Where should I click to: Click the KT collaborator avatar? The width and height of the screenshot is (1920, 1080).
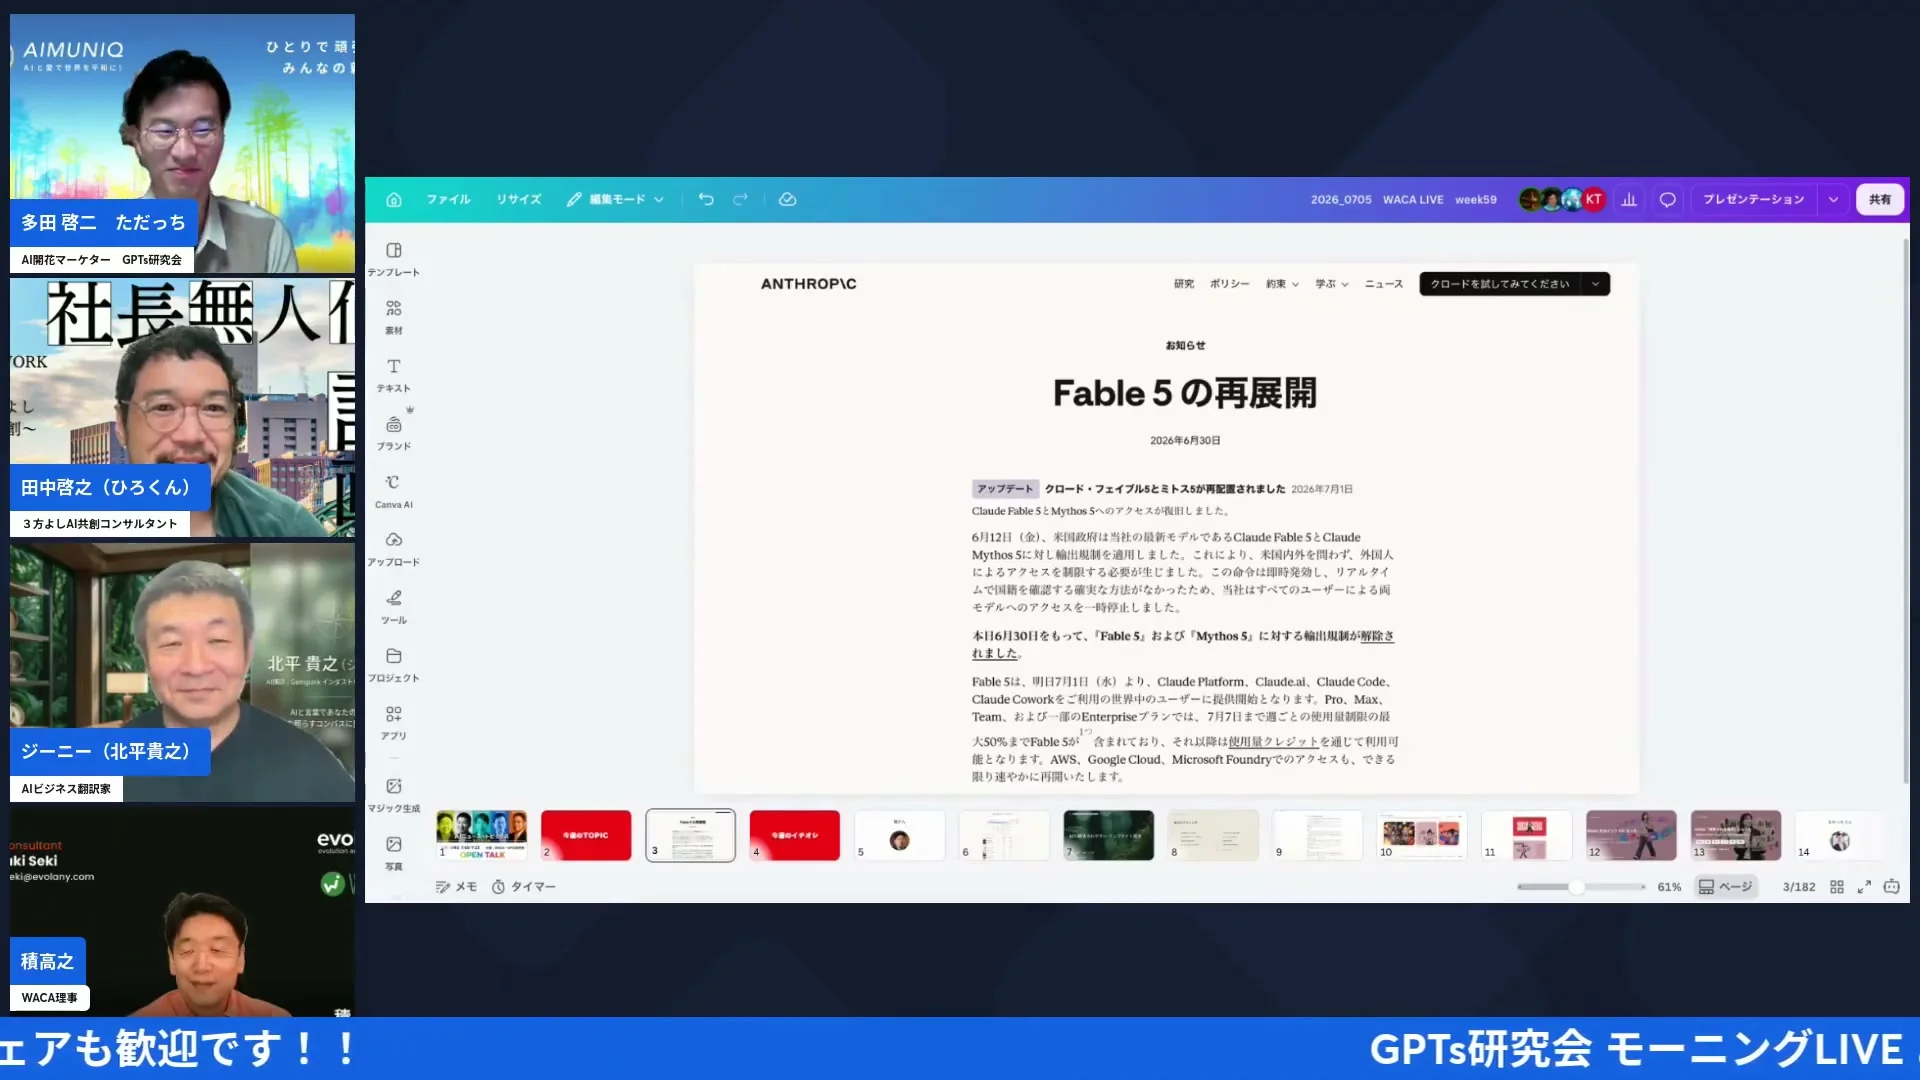(1594, 200)
